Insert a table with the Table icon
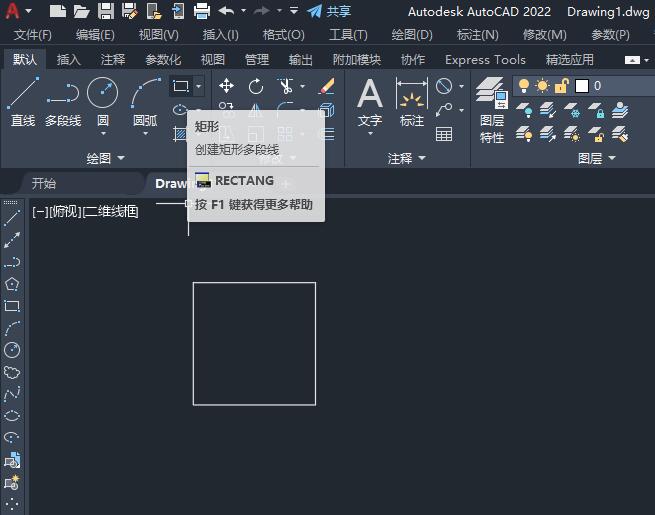 click(444, 134)
